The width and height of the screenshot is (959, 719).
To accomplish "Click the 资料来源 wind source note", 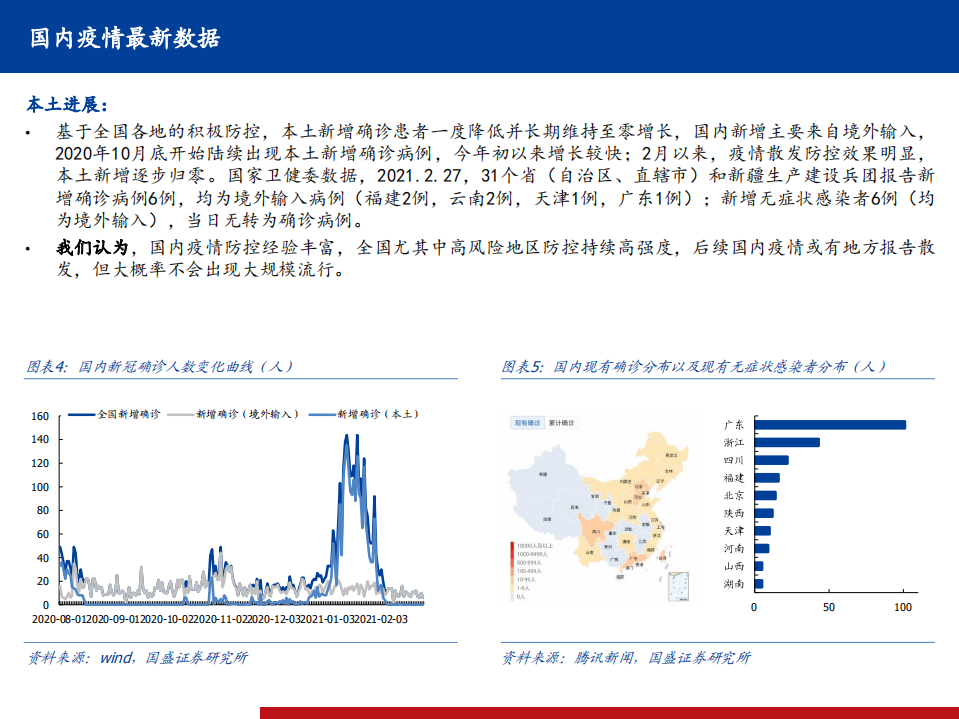I will click(138, 657).
